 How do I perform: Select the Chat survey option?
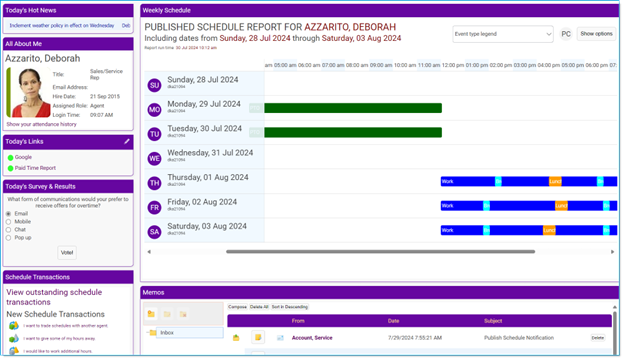pyautogui.click(x=8, y=230)
